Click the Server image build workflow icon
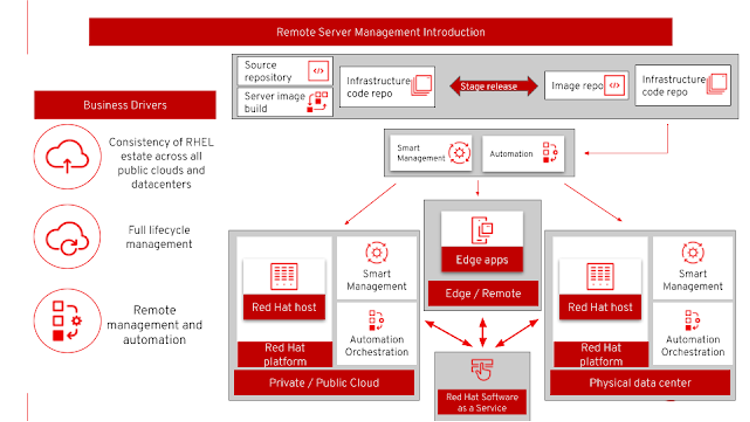The height and width of the screenshot is (422, 750). pyautogui.click(x=318, y=101)
